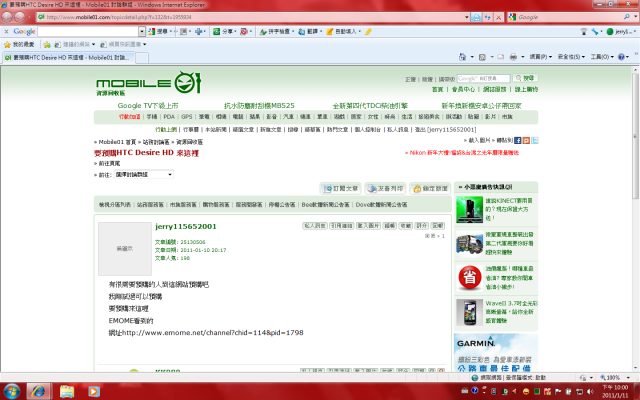Click the add-to-favorites bar star icon

tap(47, 44)
